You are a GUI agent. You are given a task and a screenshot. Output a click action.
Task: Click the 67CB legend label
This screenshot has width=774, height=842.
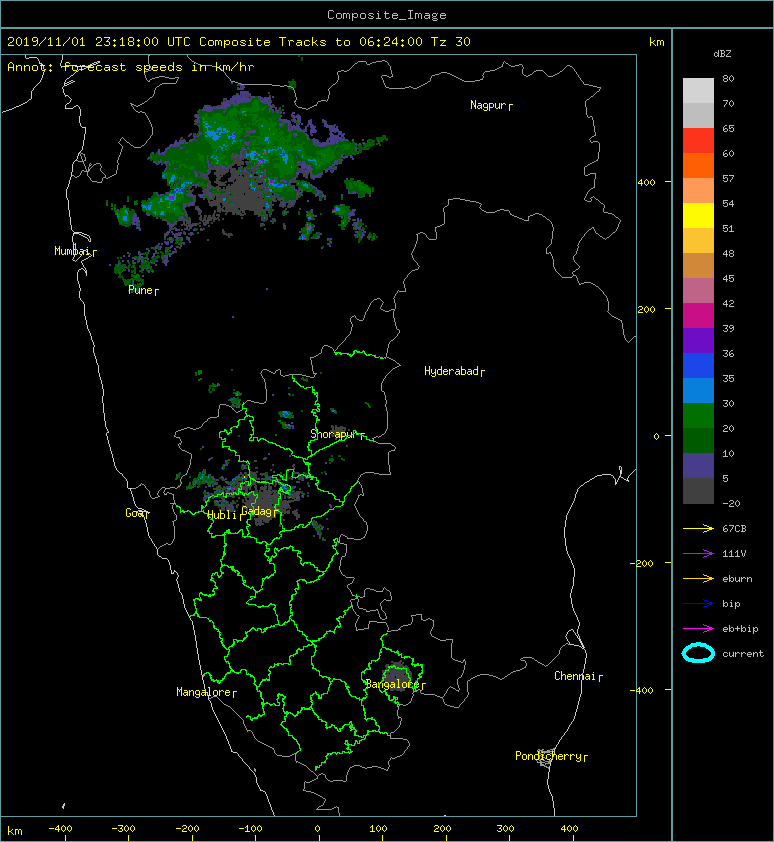click(x=734, y=529)
